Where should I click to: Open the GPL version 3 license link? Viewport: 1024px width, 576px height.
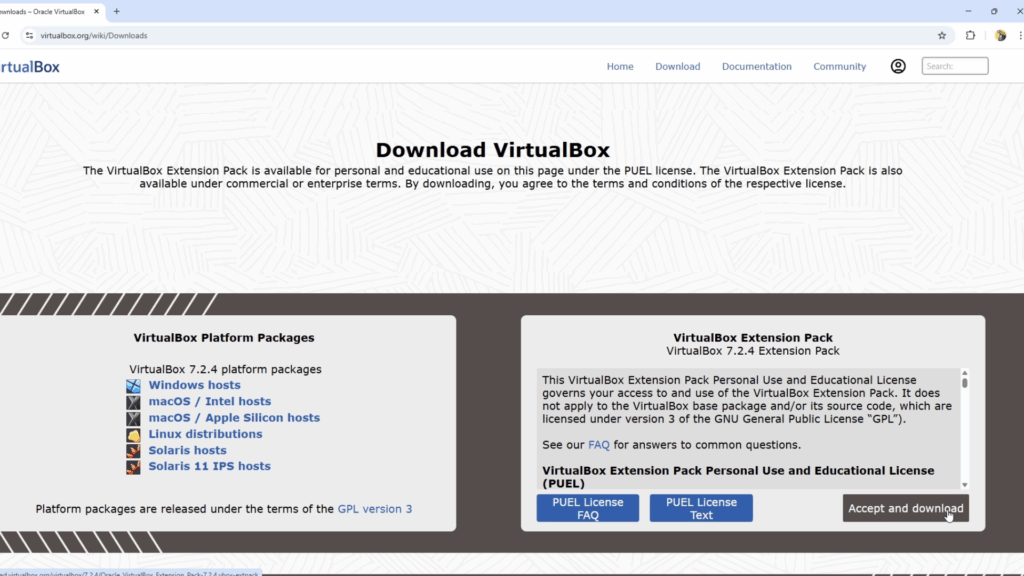click(375, 508)
